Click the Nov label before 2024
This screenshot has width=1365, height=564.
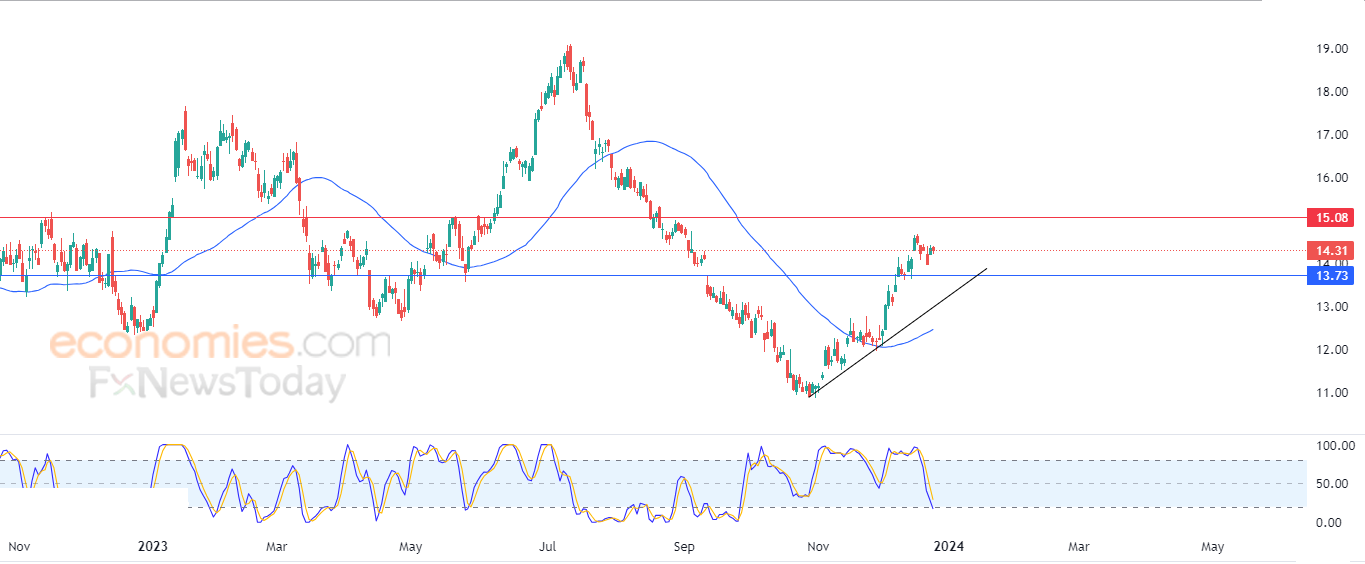(818, 547)
